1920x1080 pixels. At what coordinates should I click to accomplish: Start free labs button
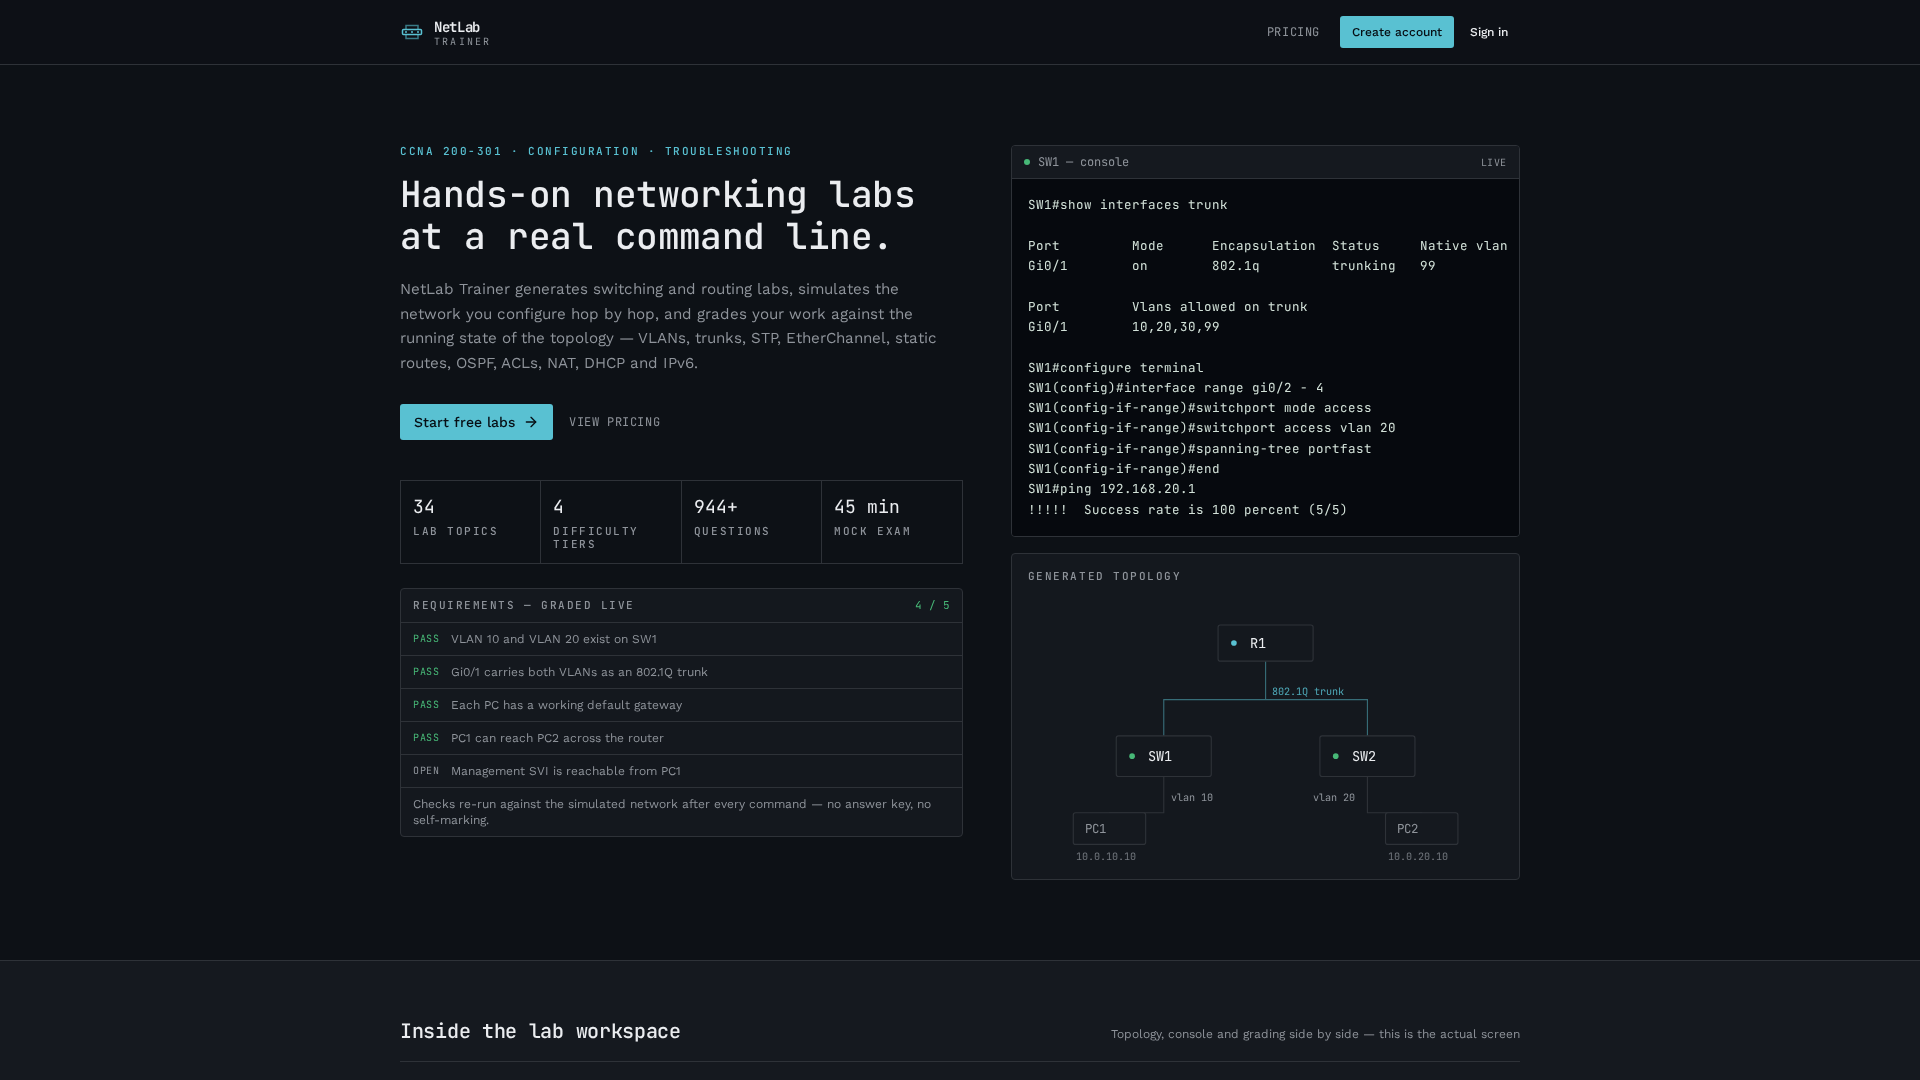coord(476,422)
